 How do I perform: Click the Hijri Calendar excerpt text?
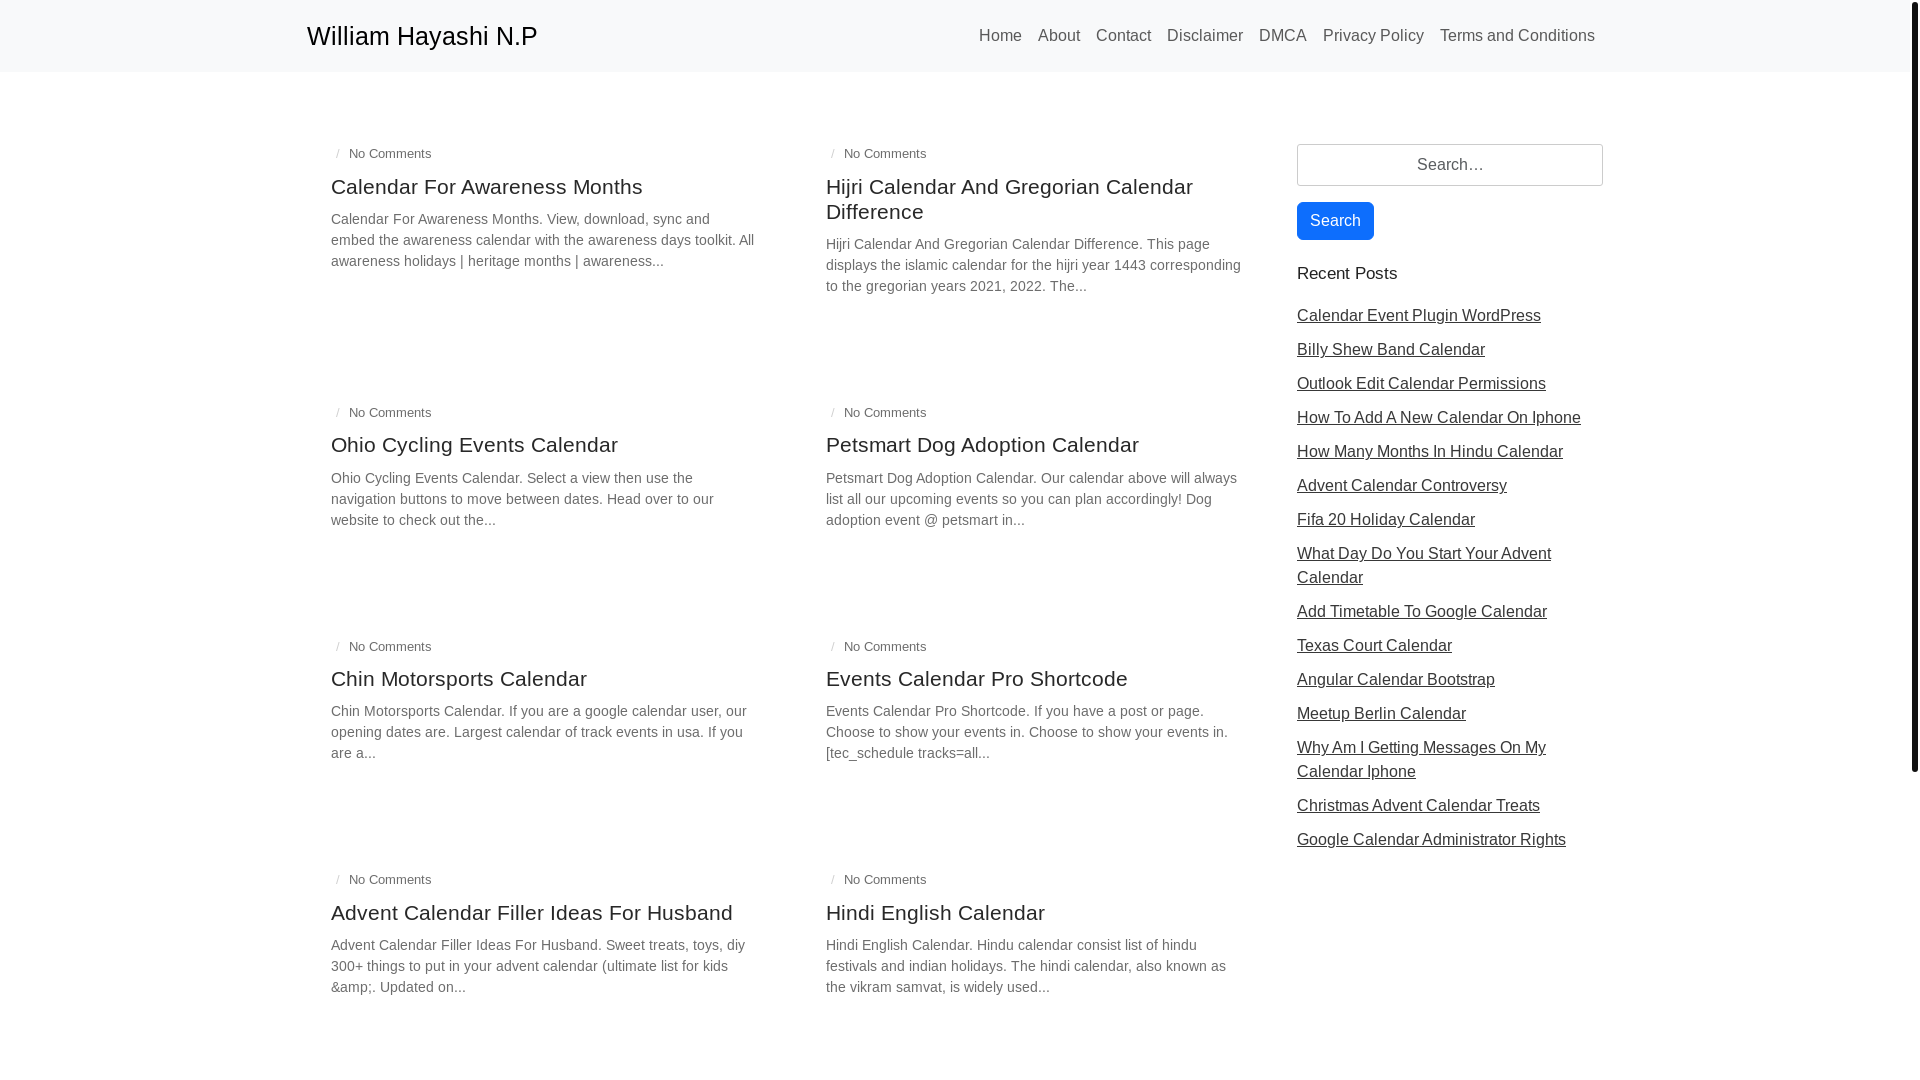coord(1033,265)
